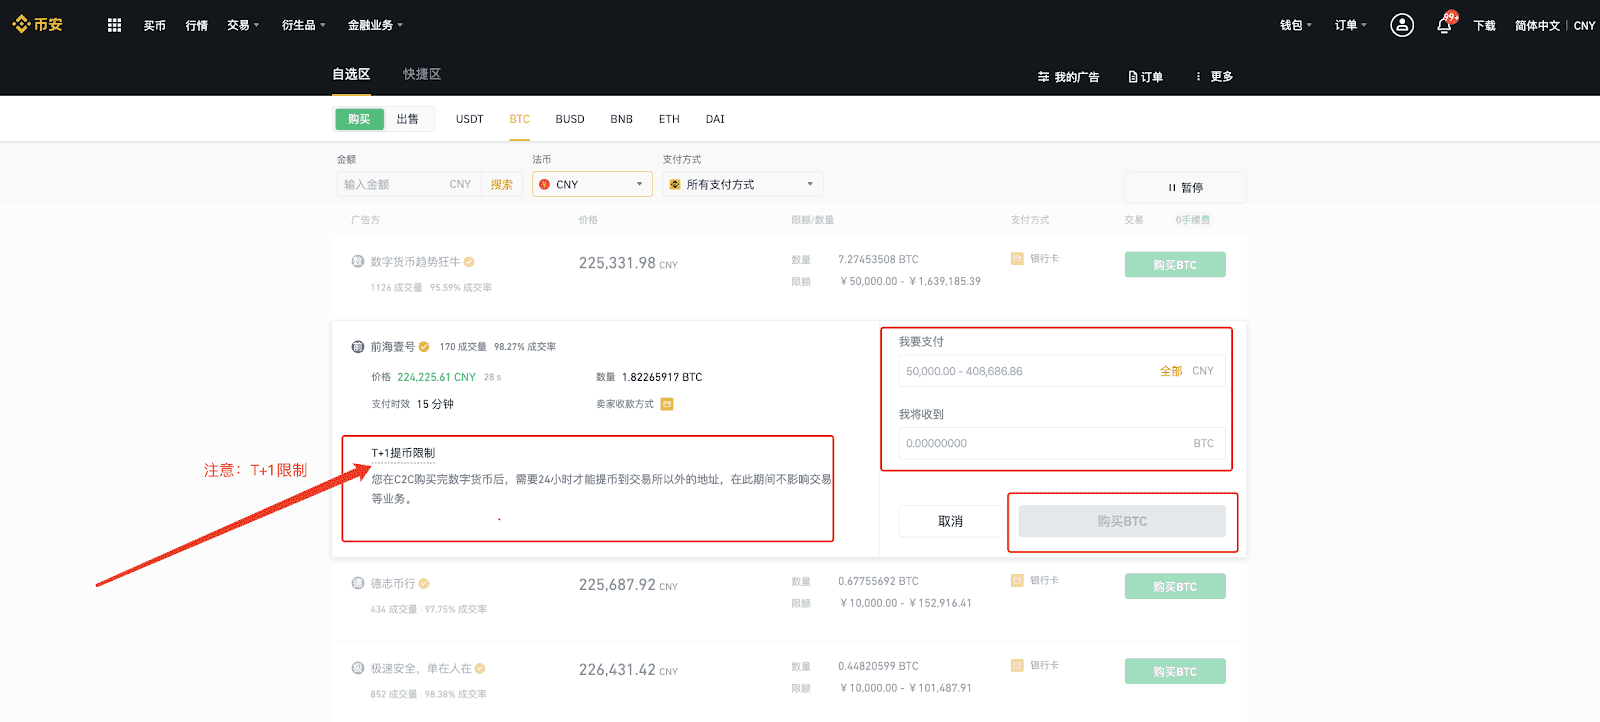Select the ETH coin tab
1600x722 pixels.
pyautogui.click(x=669, y=119)
